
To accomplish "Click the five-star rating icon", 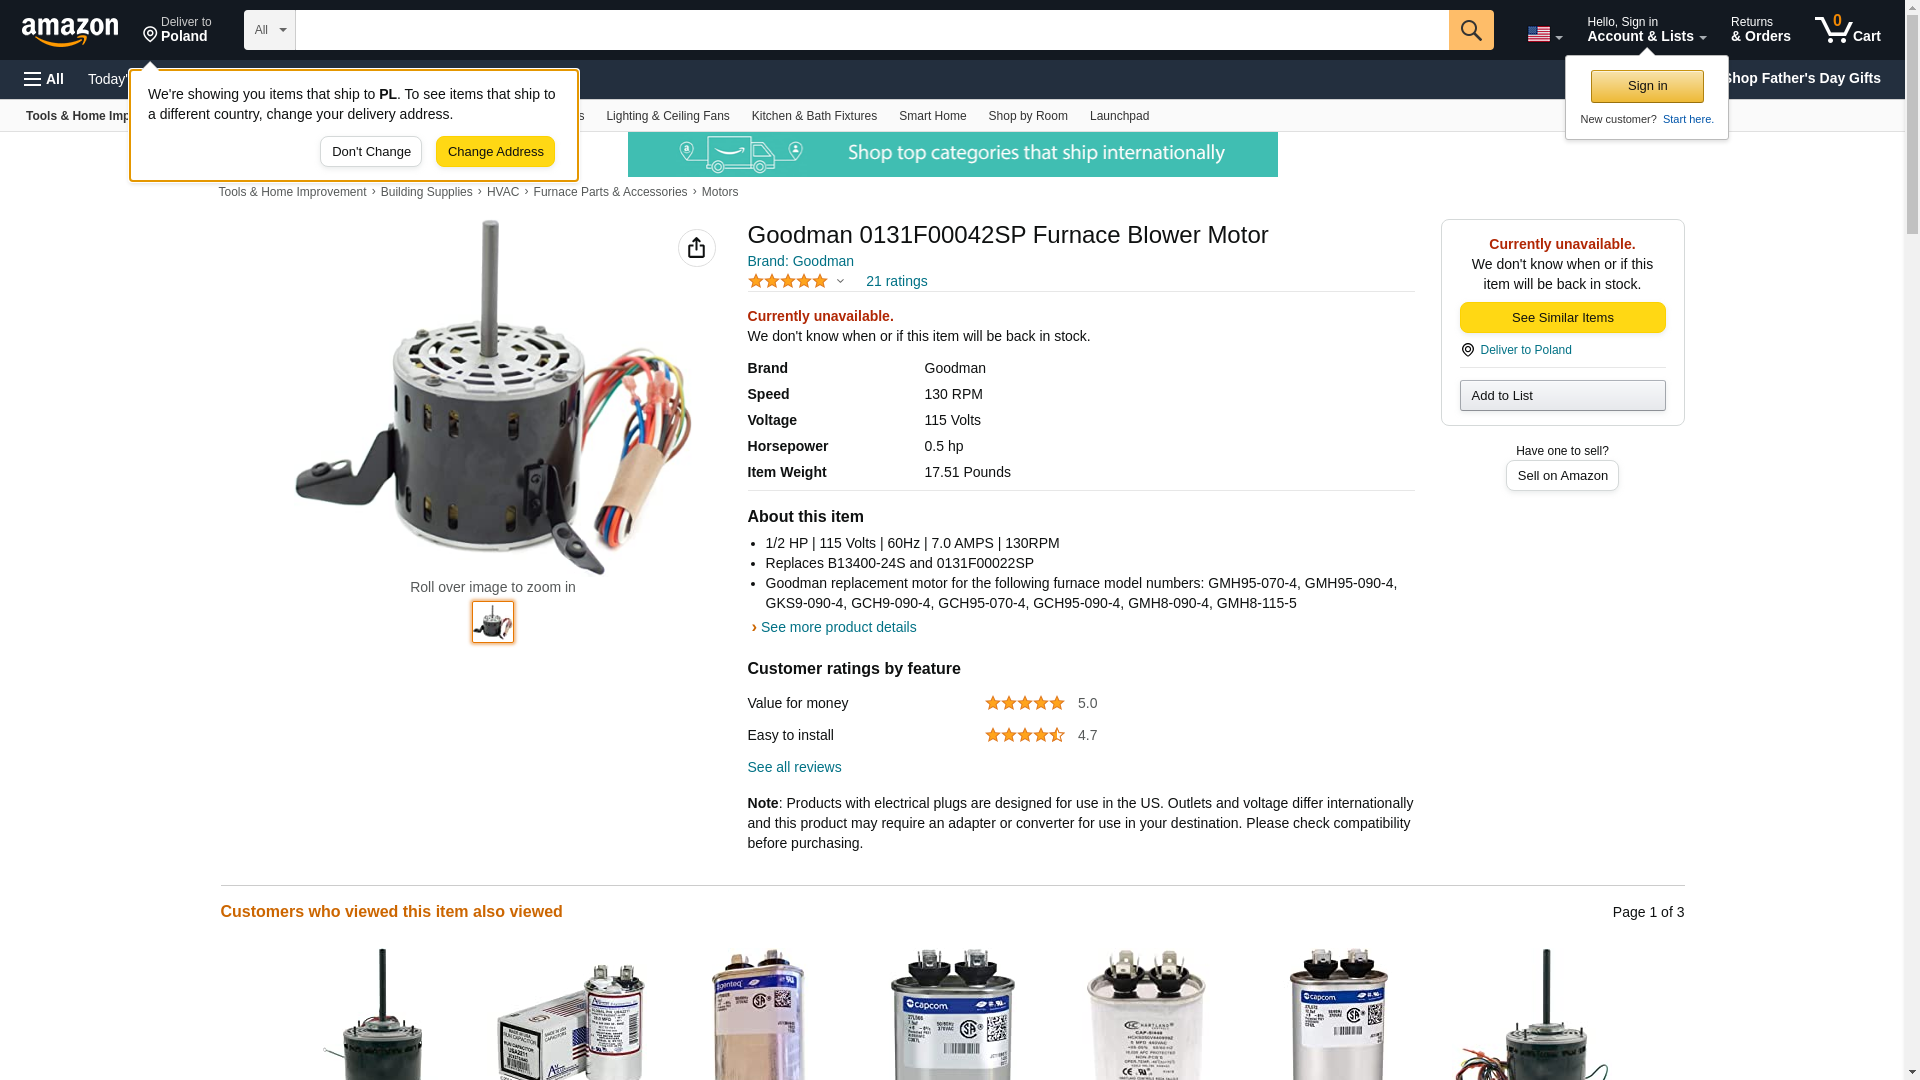I will (x=788, y=281).
